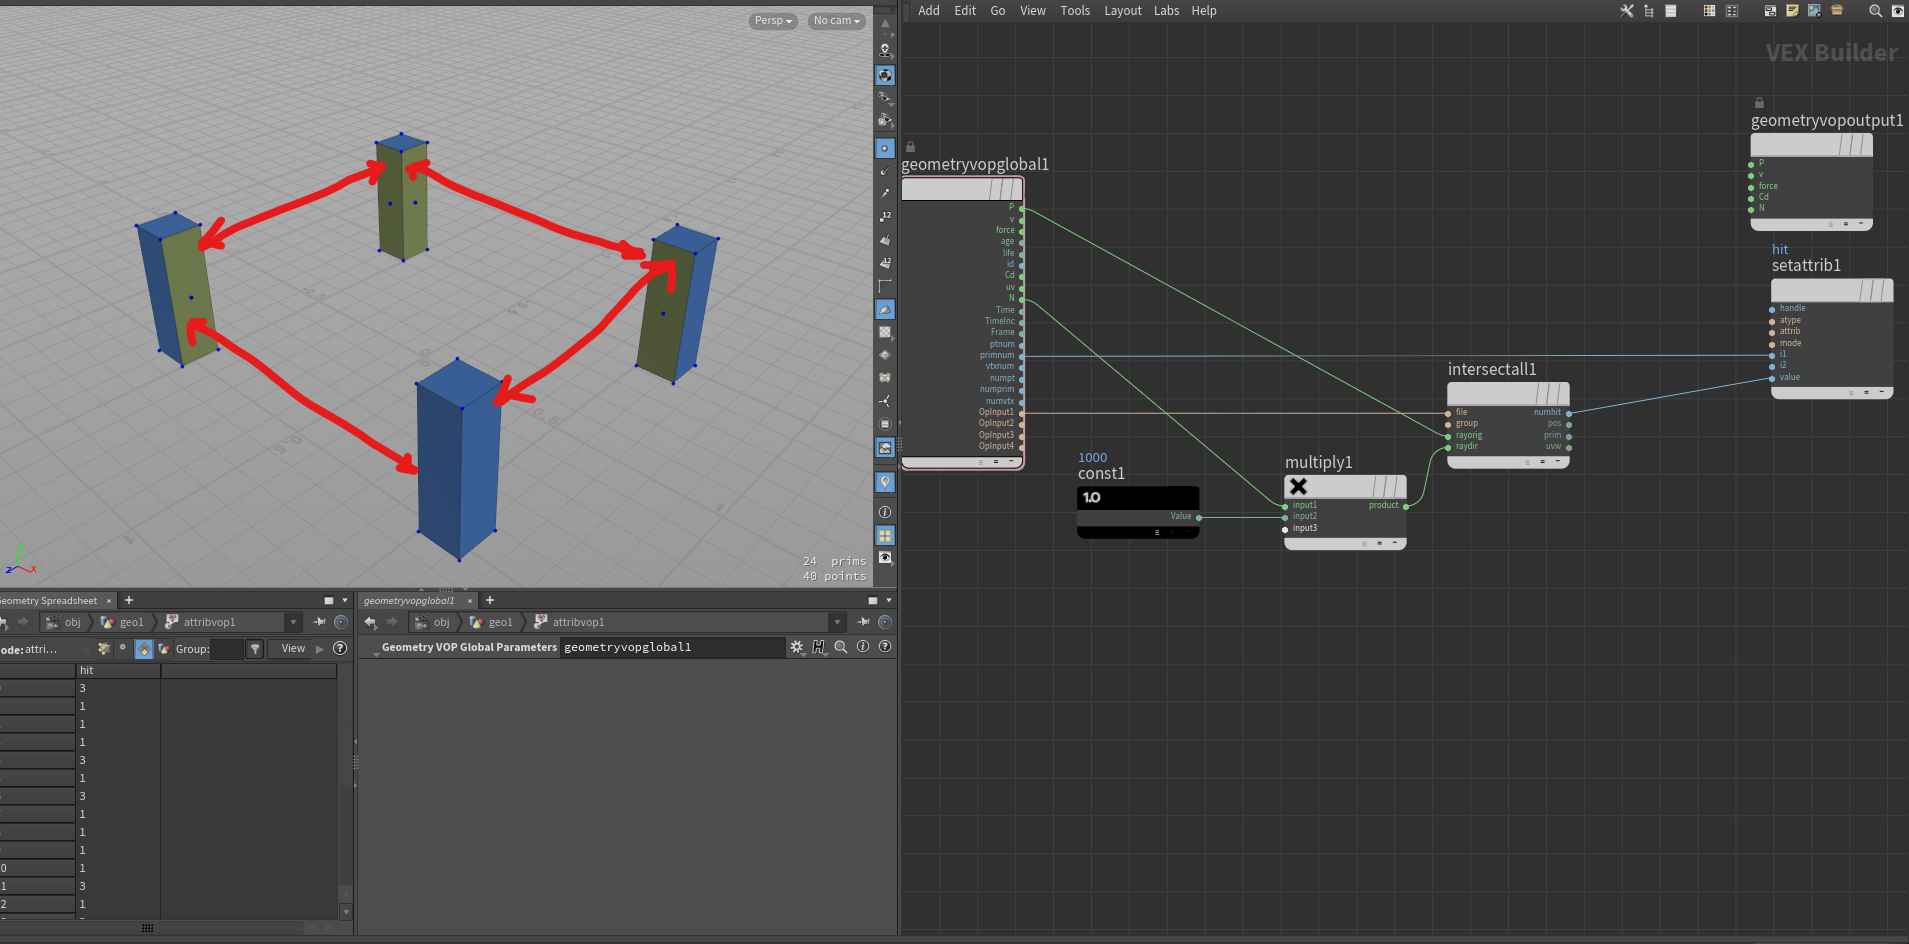Switch network view to list mode icon
This screenshot has height=944, width=1909.
(1670, 11)
